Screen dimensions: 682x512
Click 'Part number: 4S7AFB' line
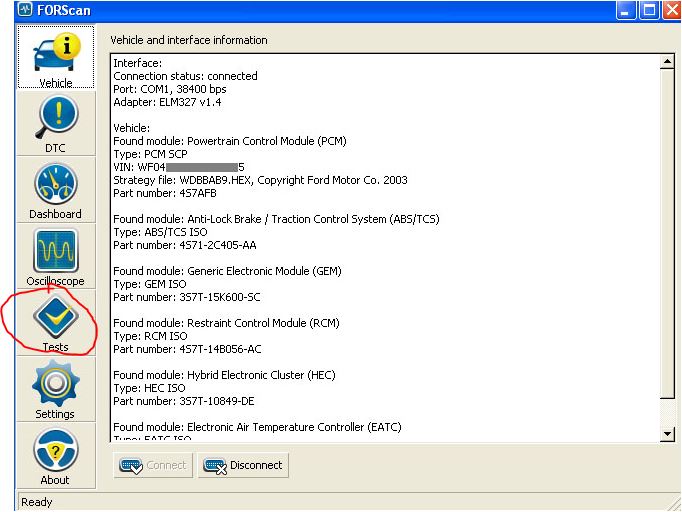tap(165, 193)
